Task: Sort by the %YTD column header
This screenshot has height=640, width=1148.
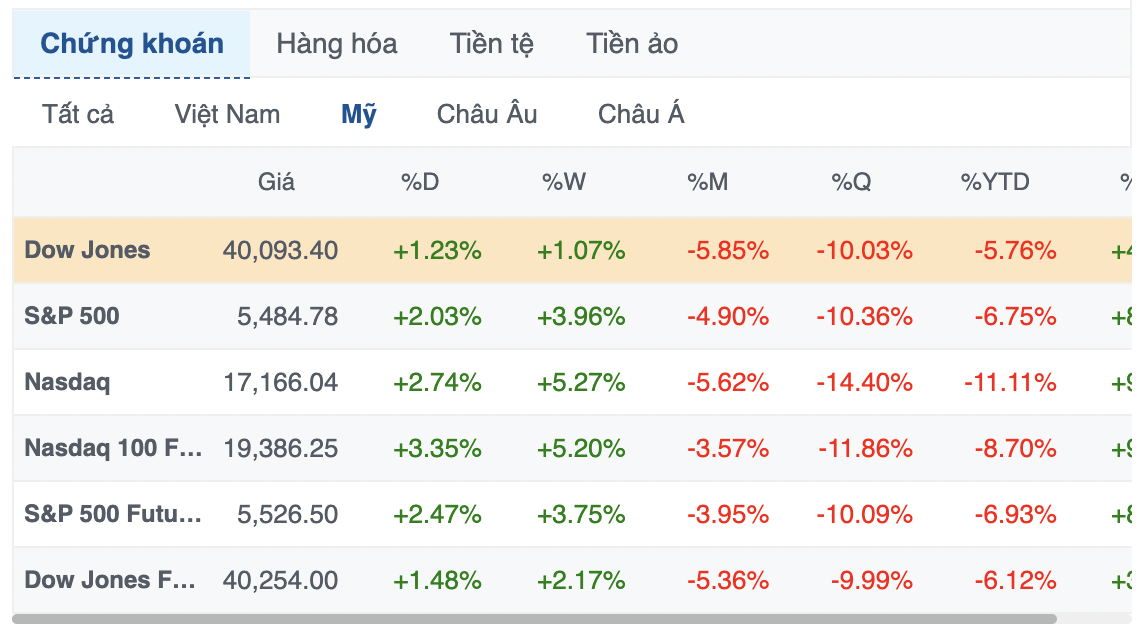Action: [x=995, y=182]
